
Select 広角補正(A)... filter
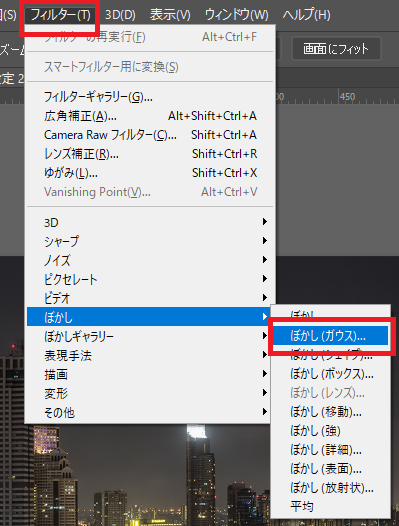click(x=150, y=116)
